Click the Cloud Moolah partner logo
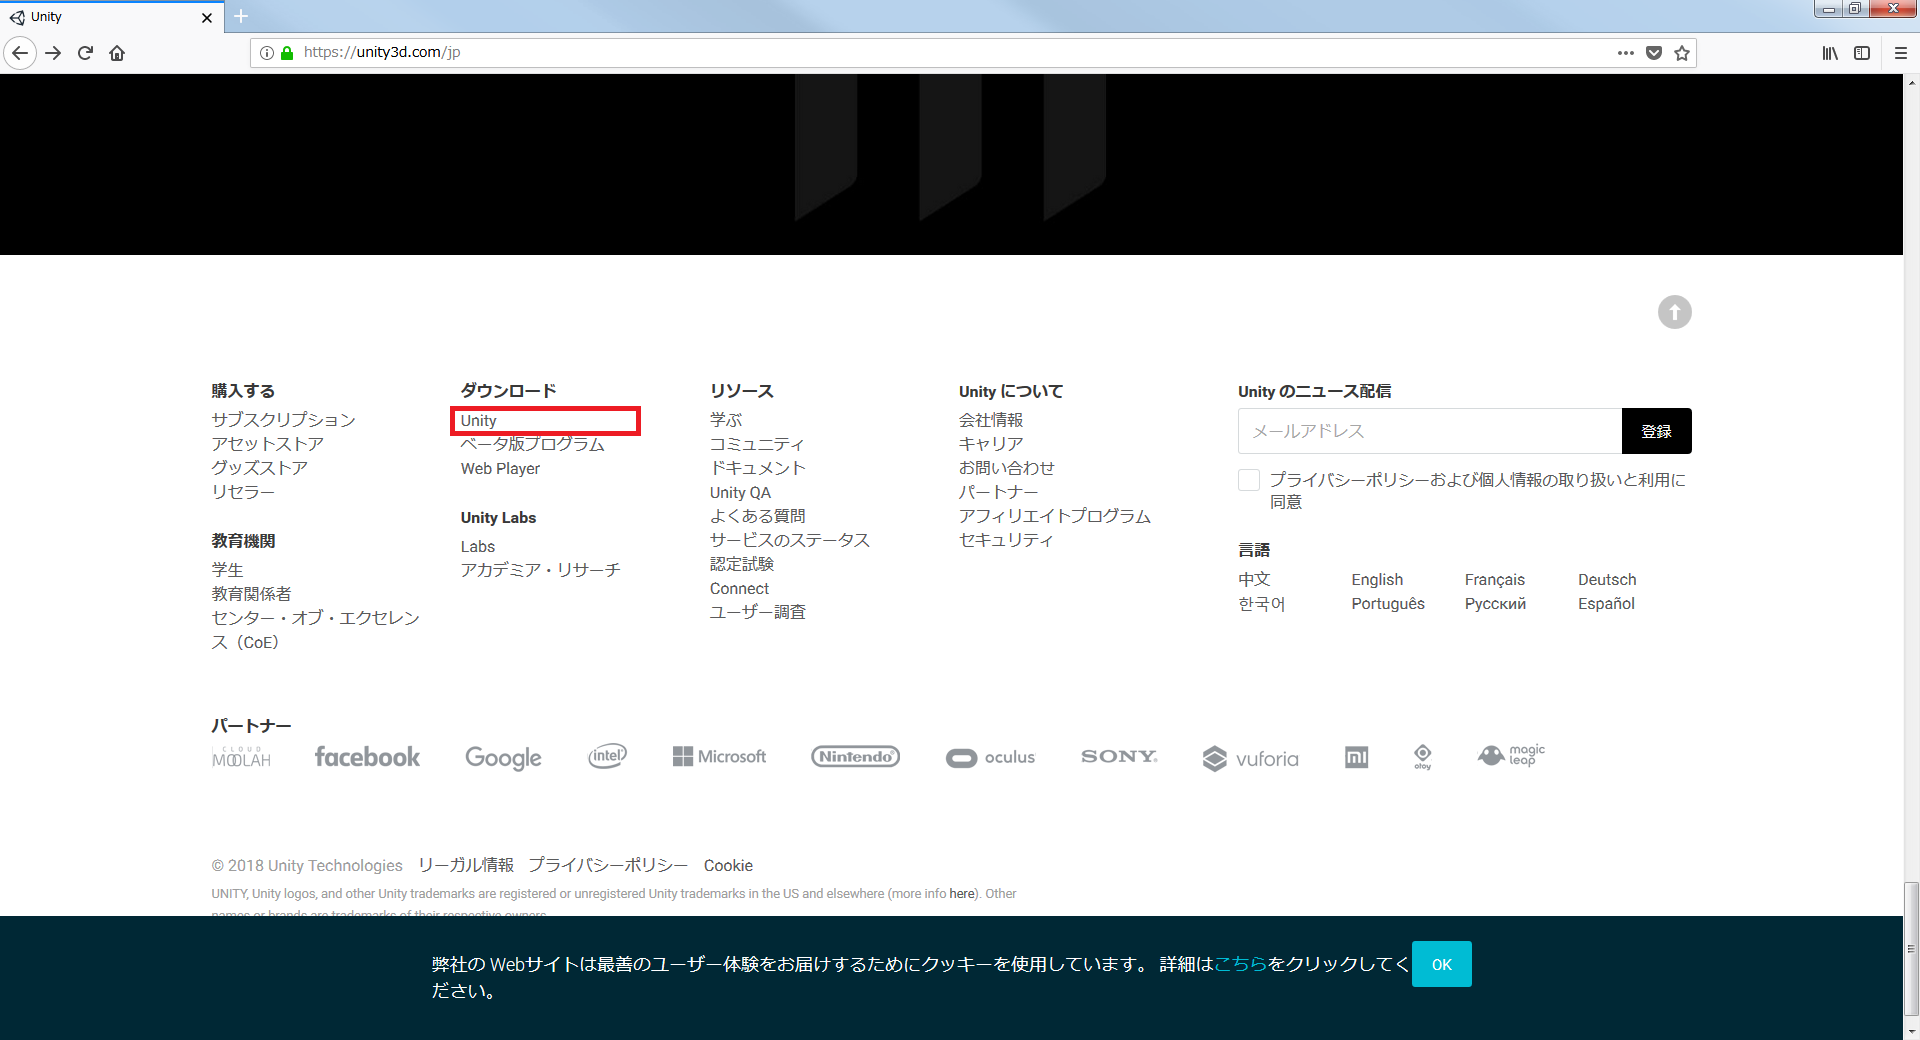Screen dimensions: 1920x1040 point(241,757)
